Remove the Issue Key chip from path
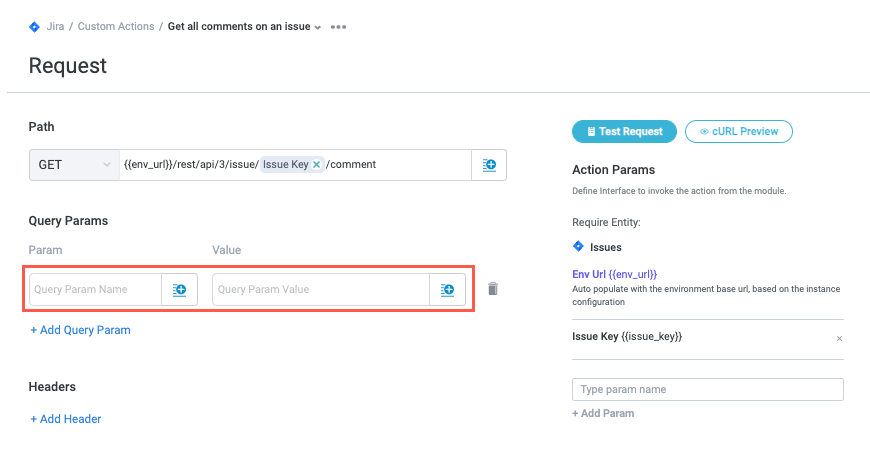Image resolution: width=870 pixels, height=453 pixels. [x=317, y=164]
